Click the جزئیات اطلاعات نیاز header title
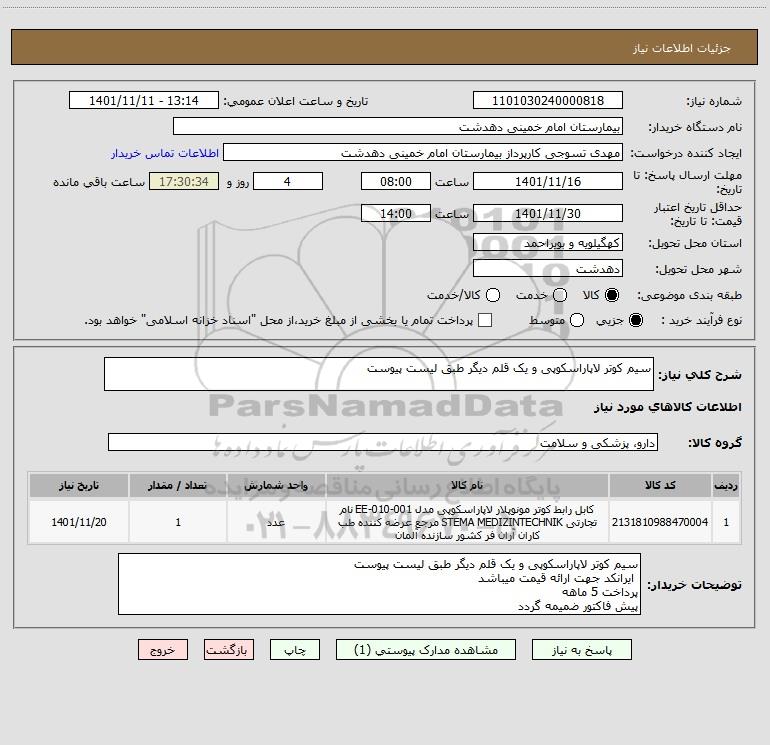The width and height of the screenshot is (770, 745). pyautogui.click(x=681, y=48)
